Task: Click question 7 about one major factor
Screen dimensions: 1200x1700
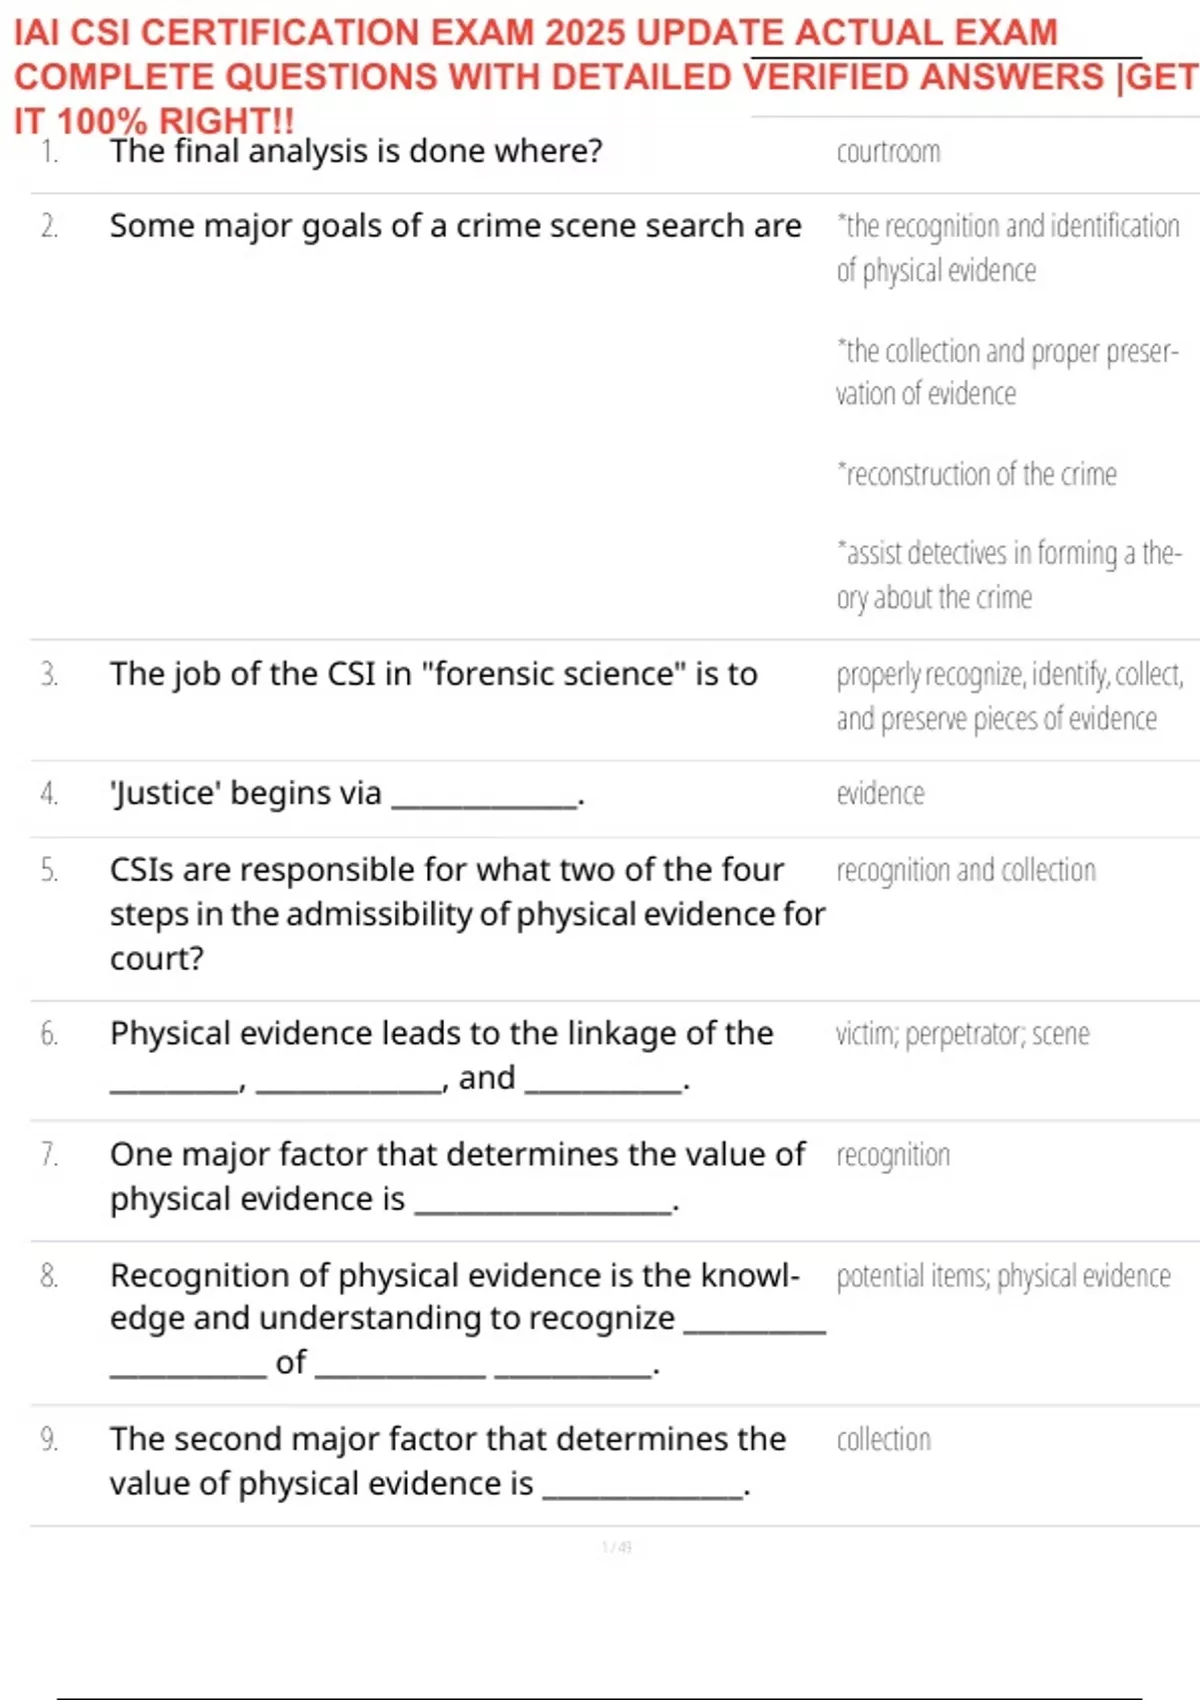Action: pyautogui.click(x=457, y=1176)
